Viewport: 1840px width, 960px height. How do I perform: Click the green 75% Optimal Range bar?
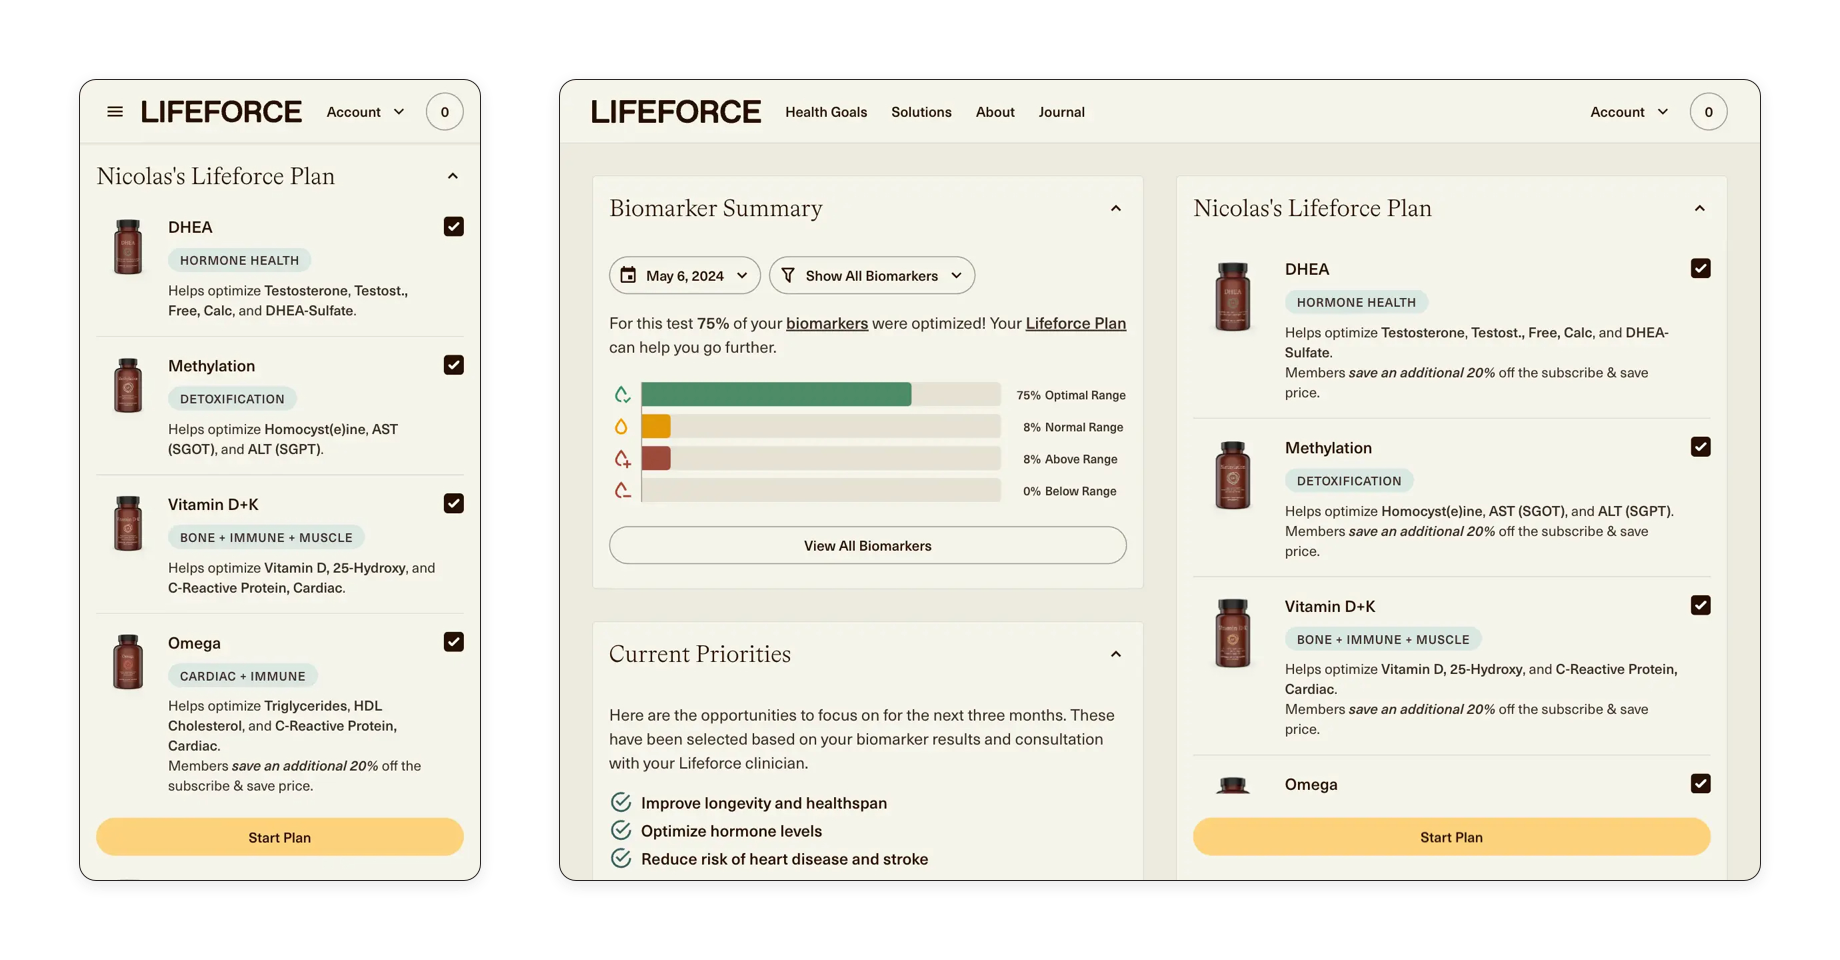click(776, 395)
